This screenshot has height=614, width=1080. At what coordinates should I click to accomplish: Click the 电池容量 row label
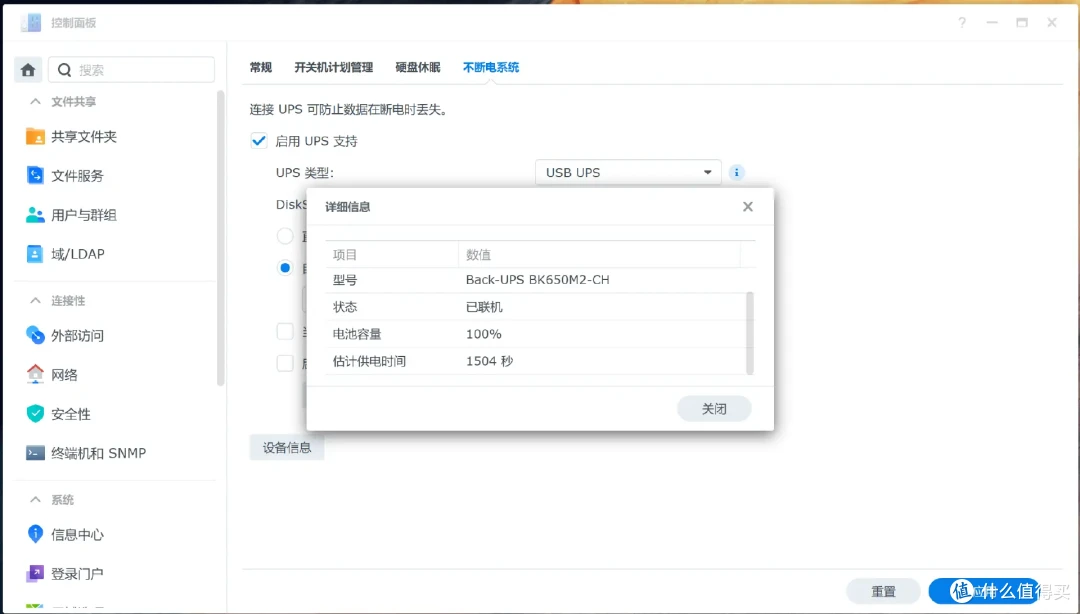click(357, 334)
